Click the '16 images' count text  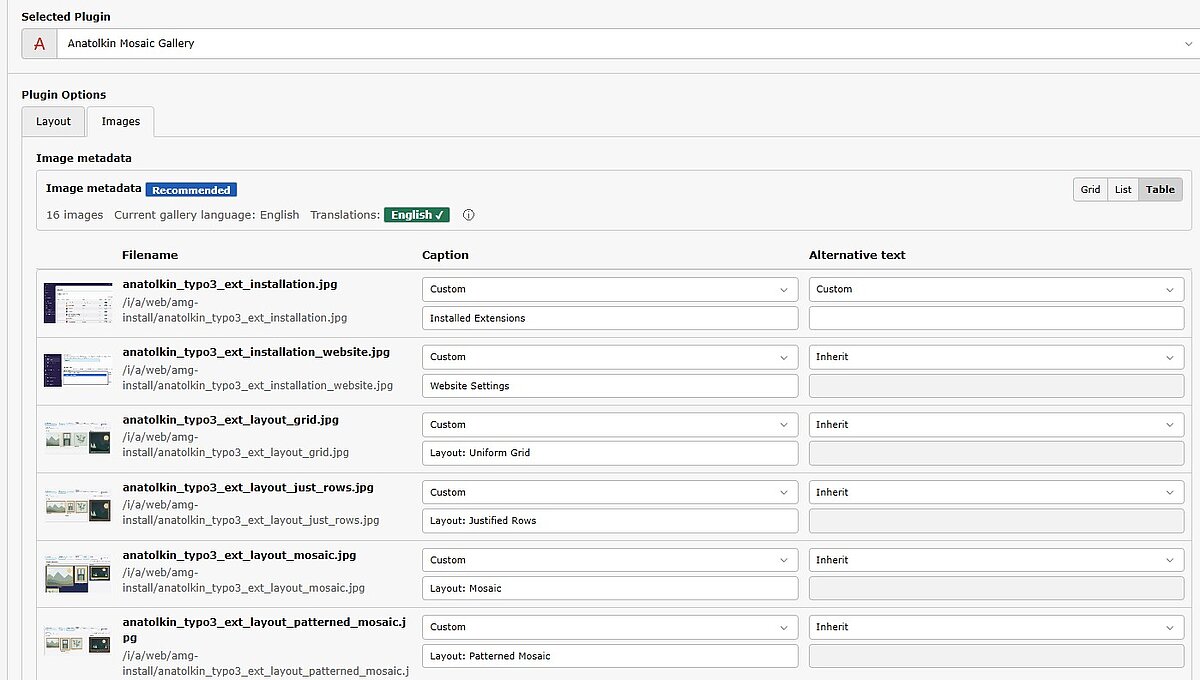(x=74, y=215)
